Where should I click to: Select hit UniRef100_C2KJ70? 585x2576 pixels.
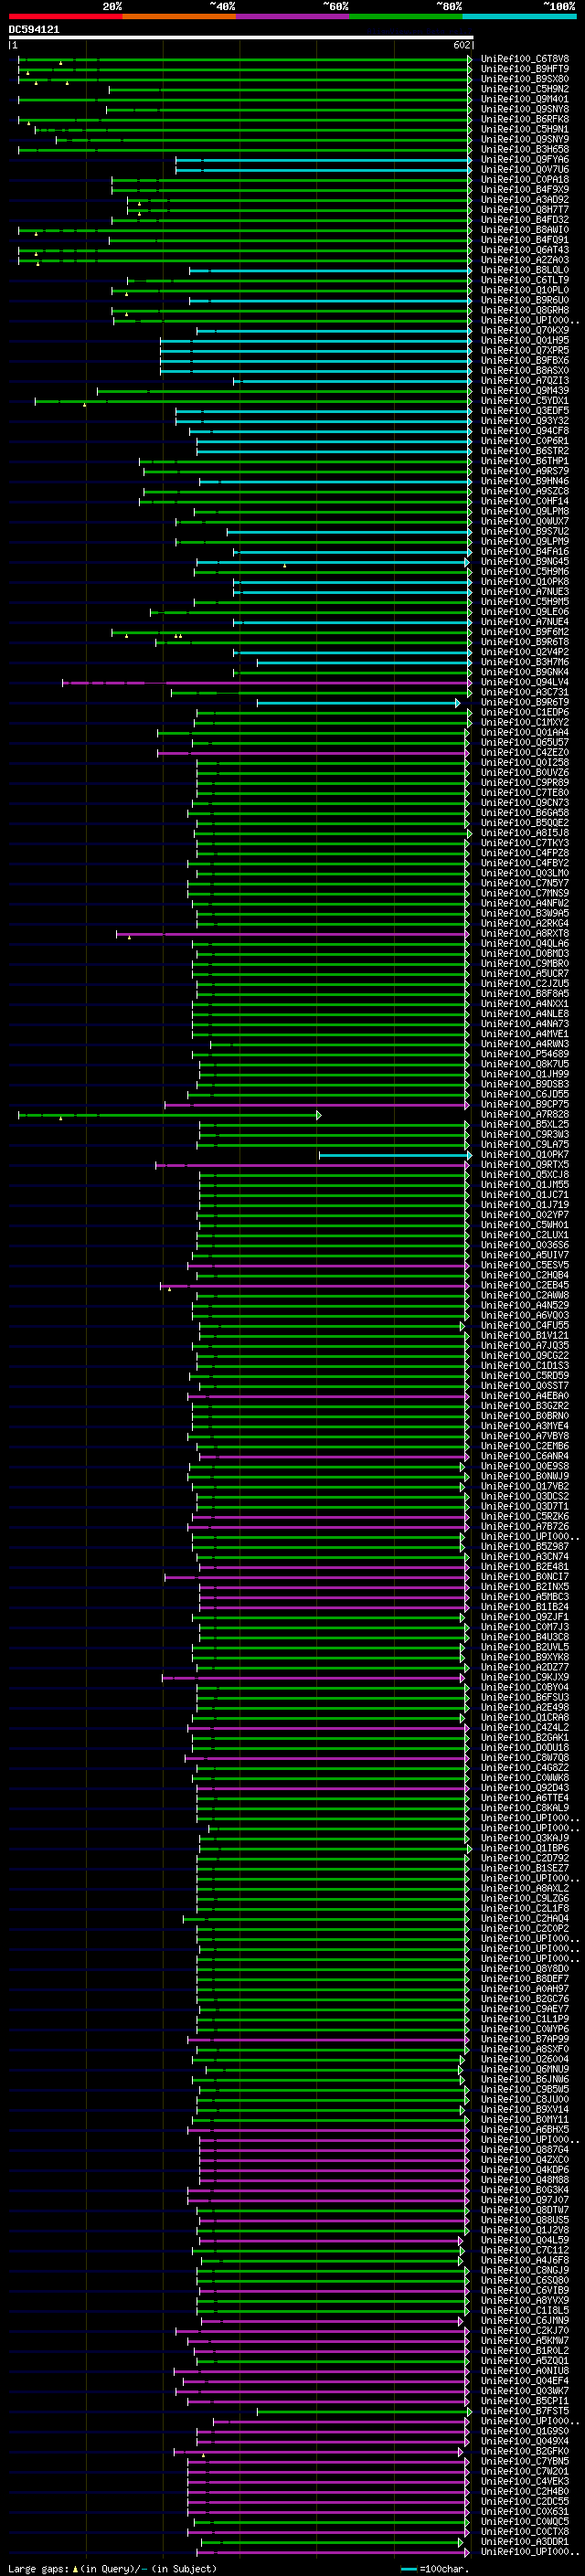(x=525, y=2330)
